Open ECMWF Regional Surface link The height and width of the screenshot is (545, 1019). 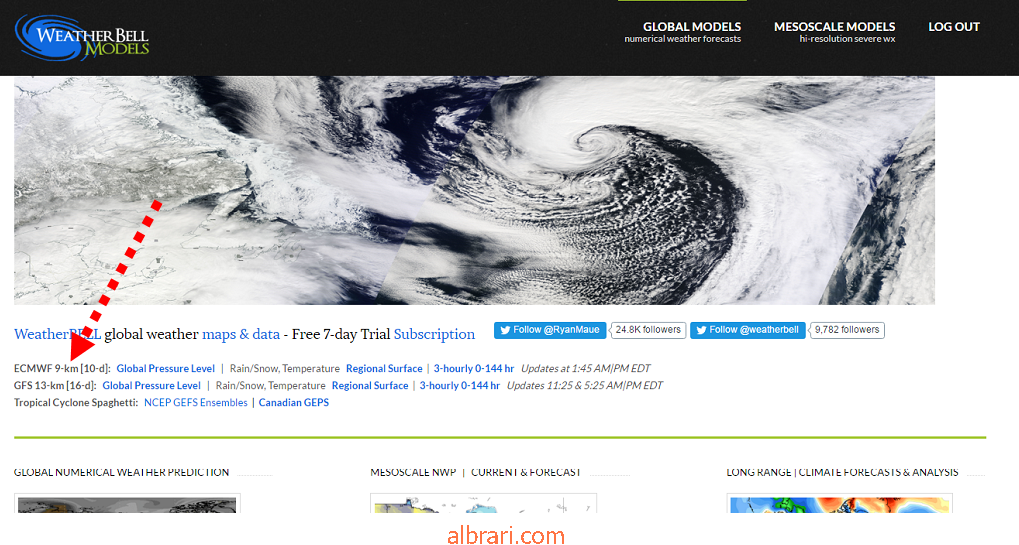coord(384,368)
